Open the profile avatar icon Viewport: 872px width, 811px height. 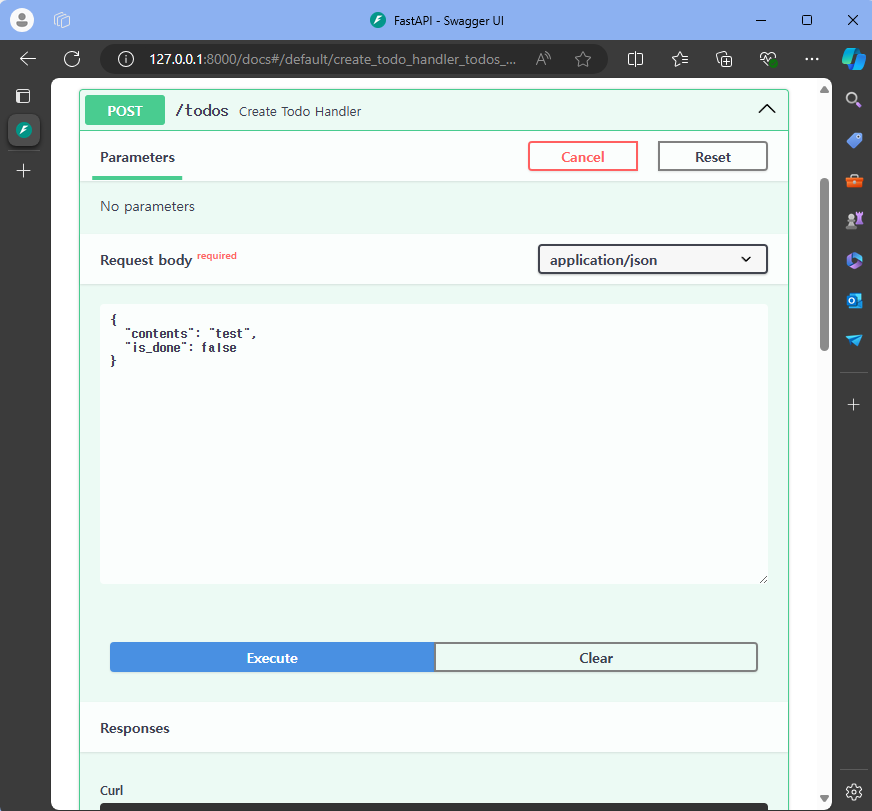point(22,20)
